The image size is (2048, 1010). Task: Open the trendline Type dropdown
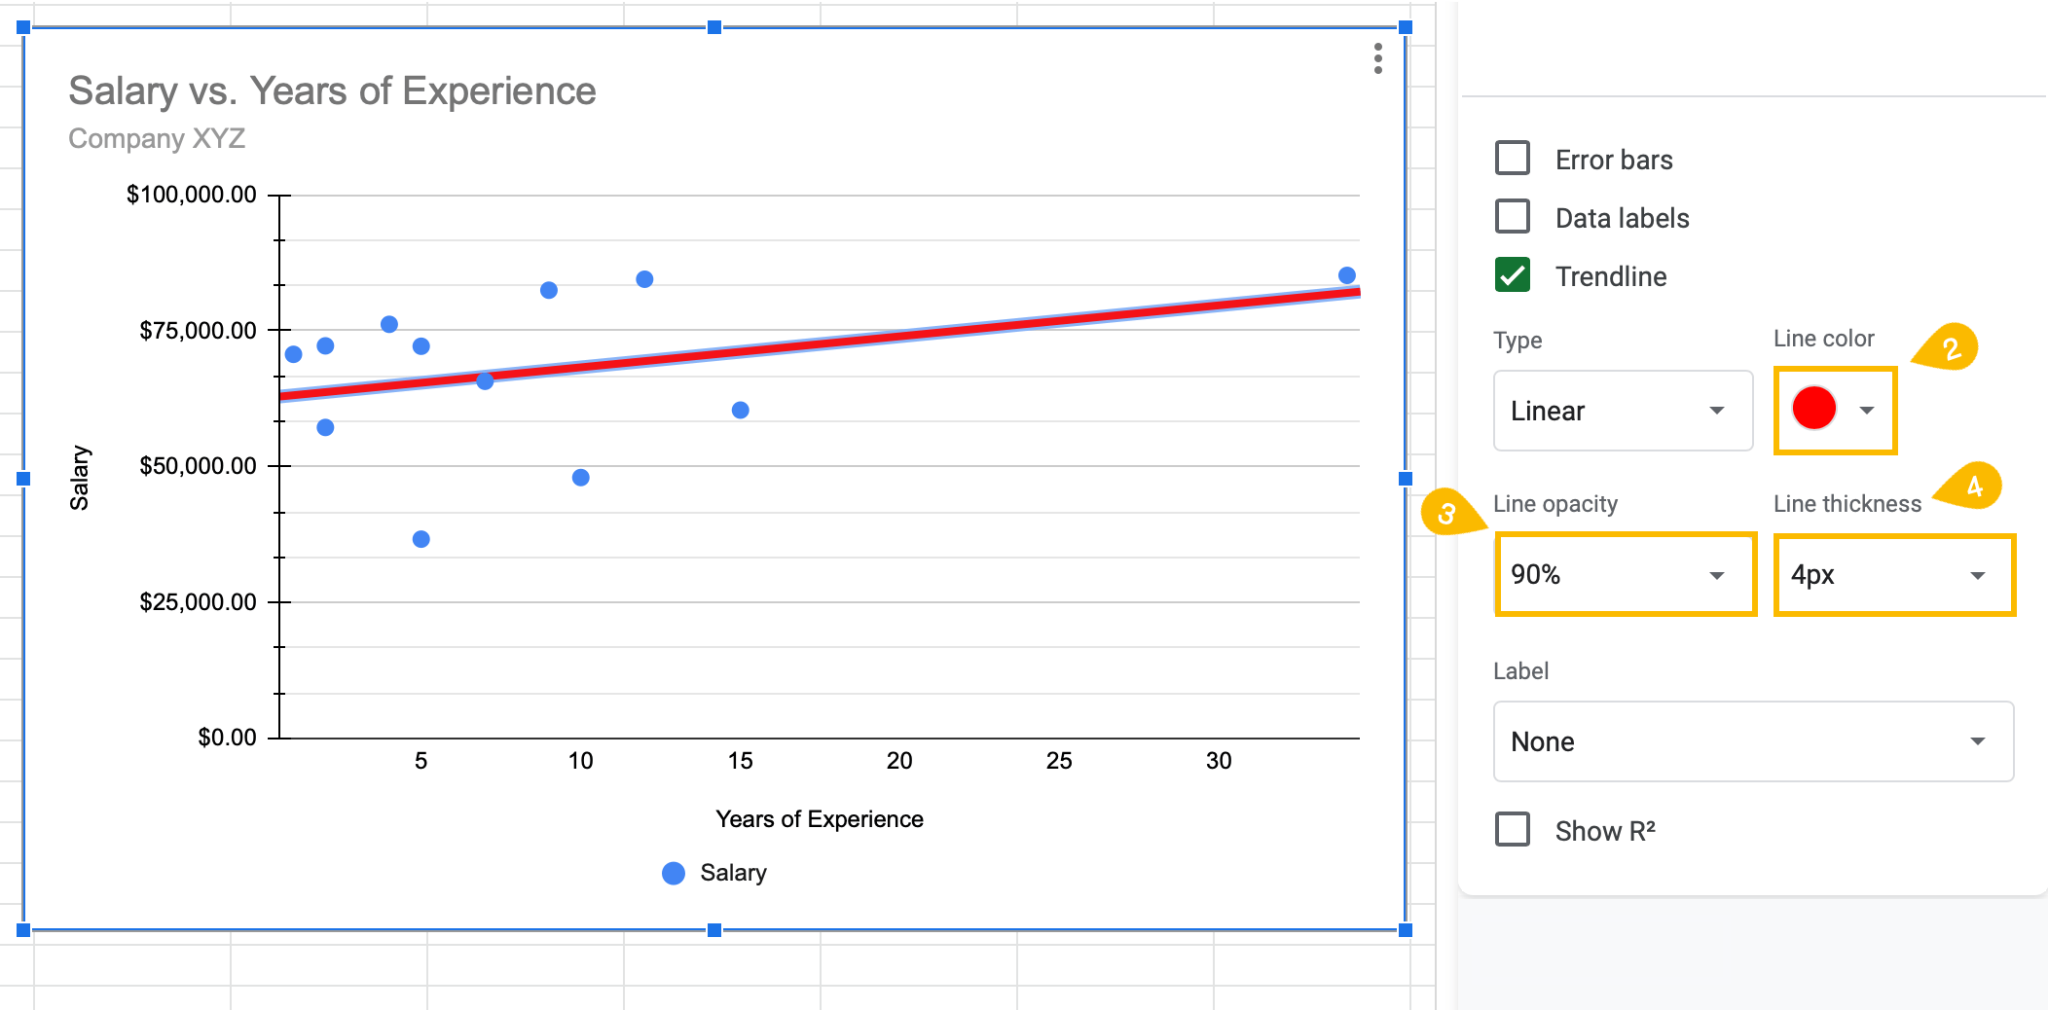click(1718, 410)
